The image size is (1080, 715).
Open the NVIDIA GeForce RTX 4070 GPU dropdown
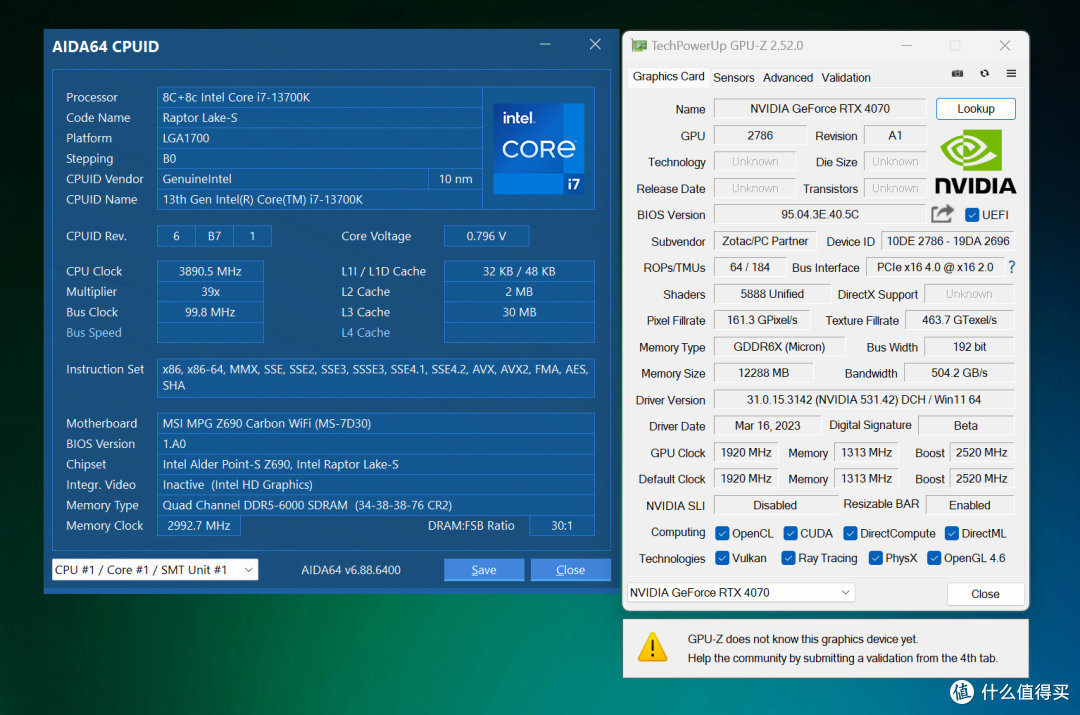740,592
